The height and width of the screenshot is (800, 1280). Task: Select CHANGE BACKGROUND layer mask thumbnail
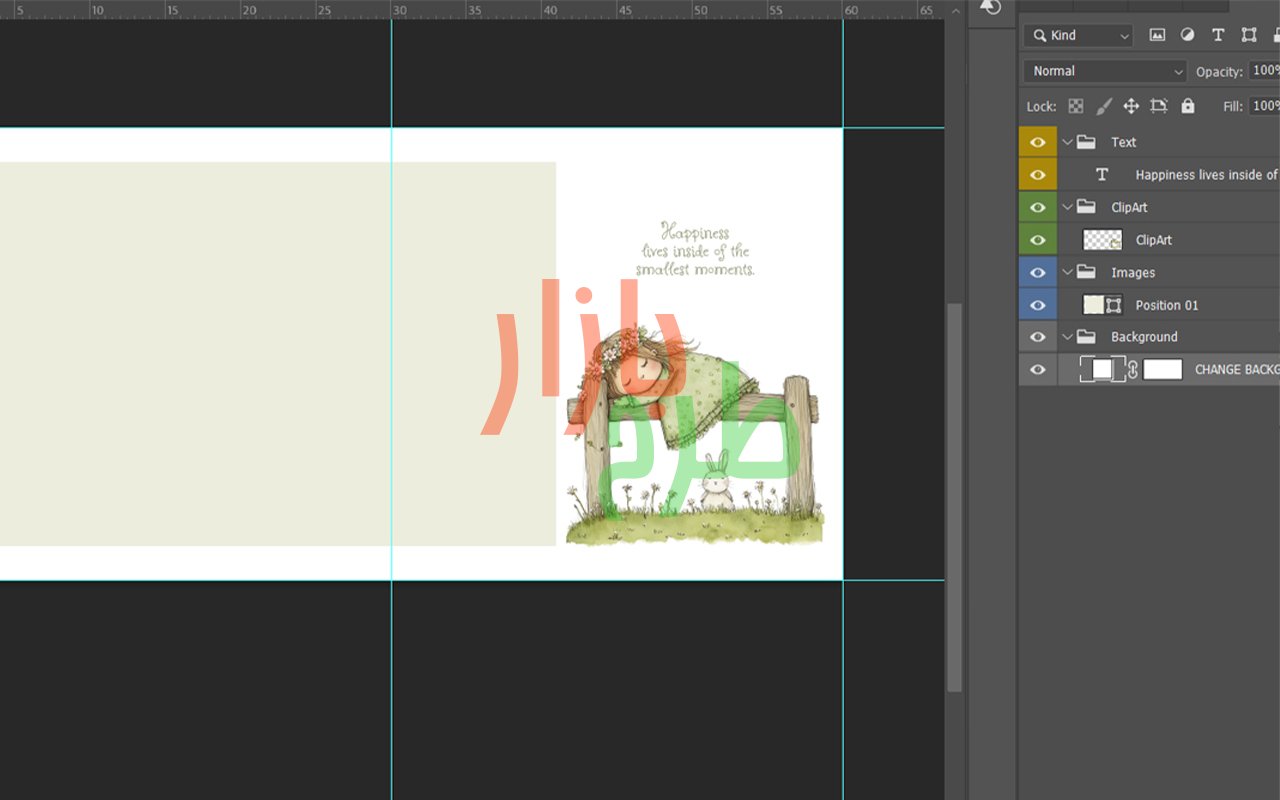(1163, 370)
